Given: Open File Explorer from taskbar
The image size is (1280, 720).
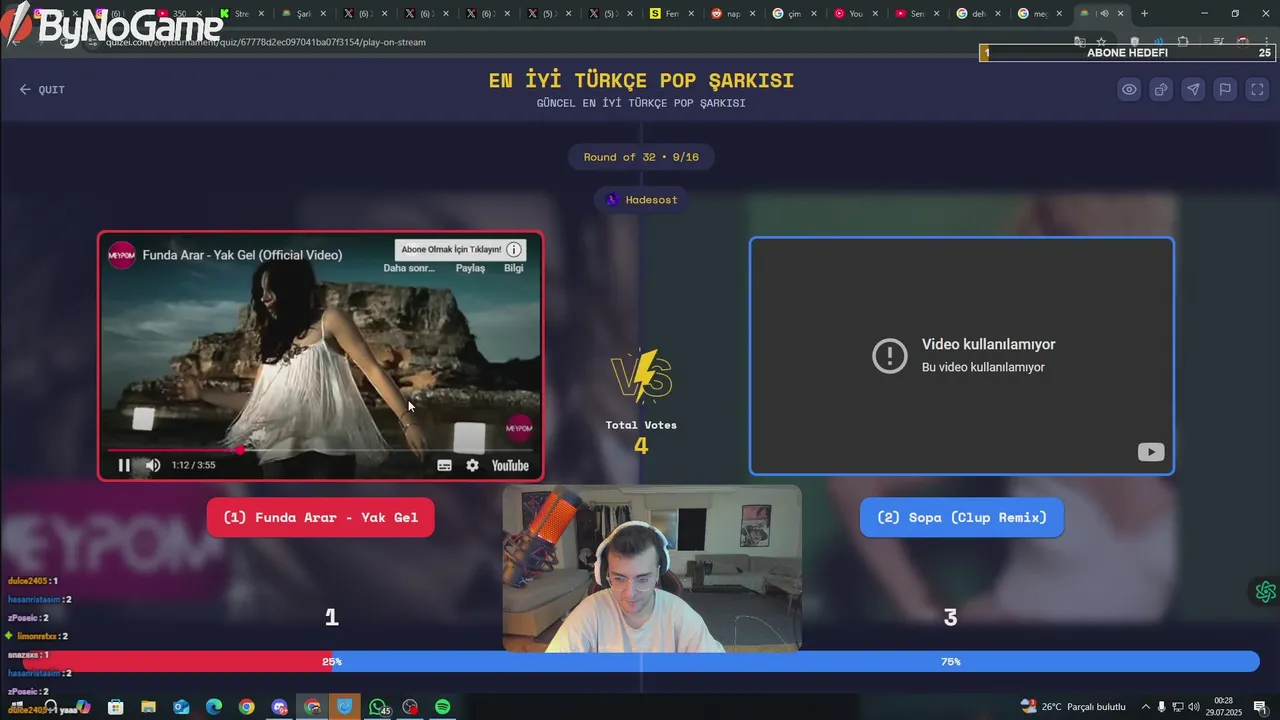Looking at the screenshot, I should (148, 707).
